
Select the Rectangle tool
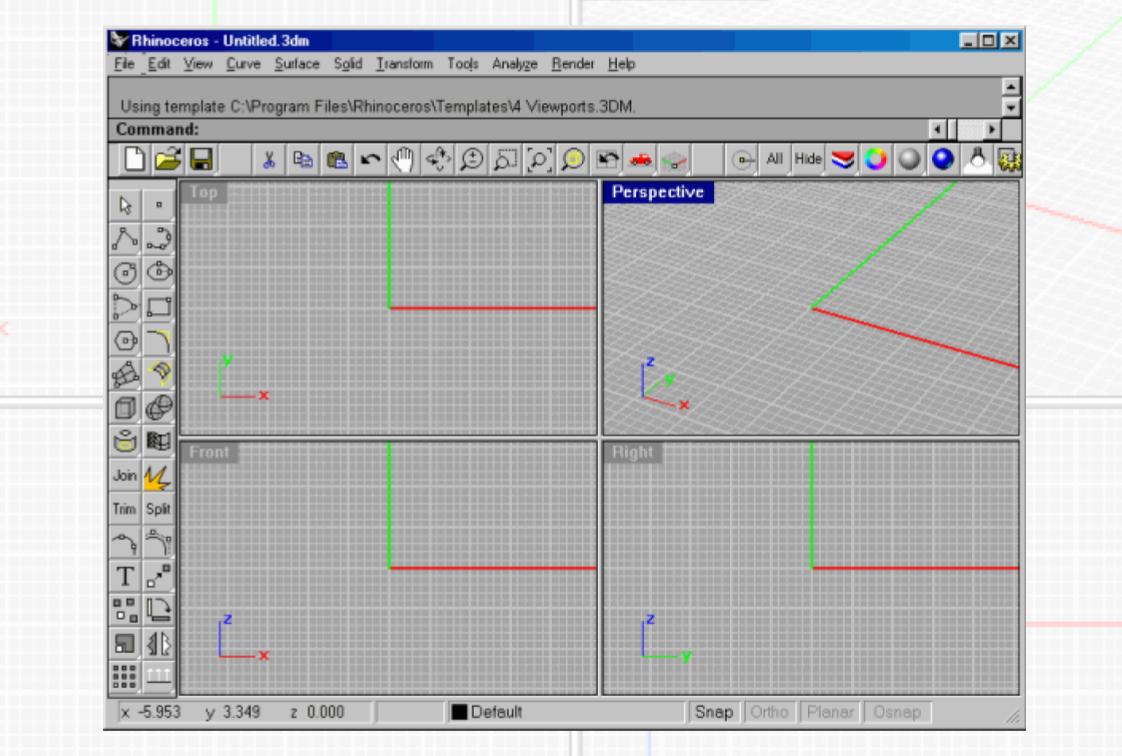click(159, 306)
